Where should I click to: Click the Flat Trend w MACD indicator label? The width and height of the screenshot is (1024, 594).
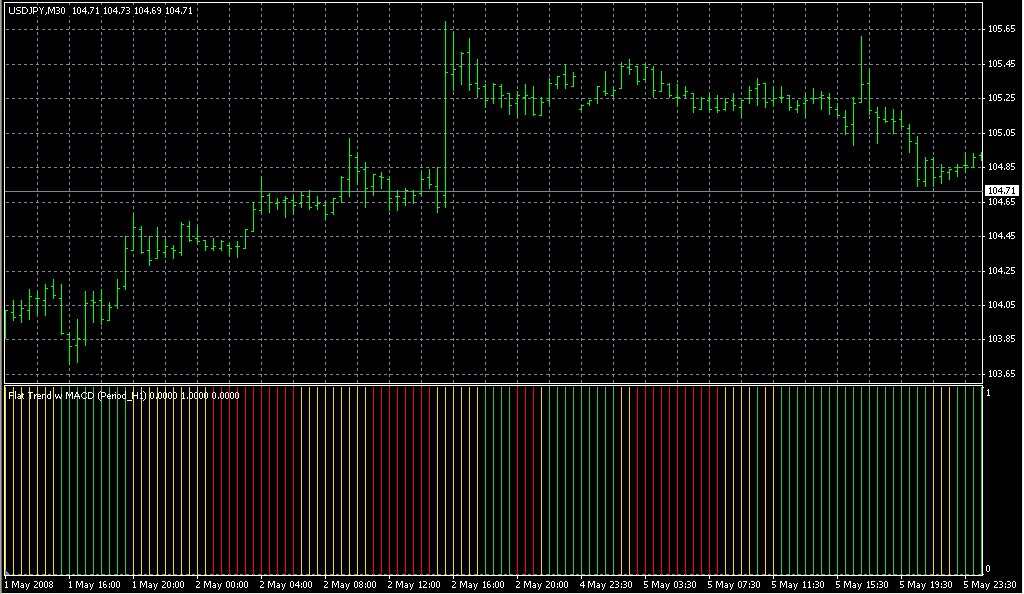tap(77, 395)
